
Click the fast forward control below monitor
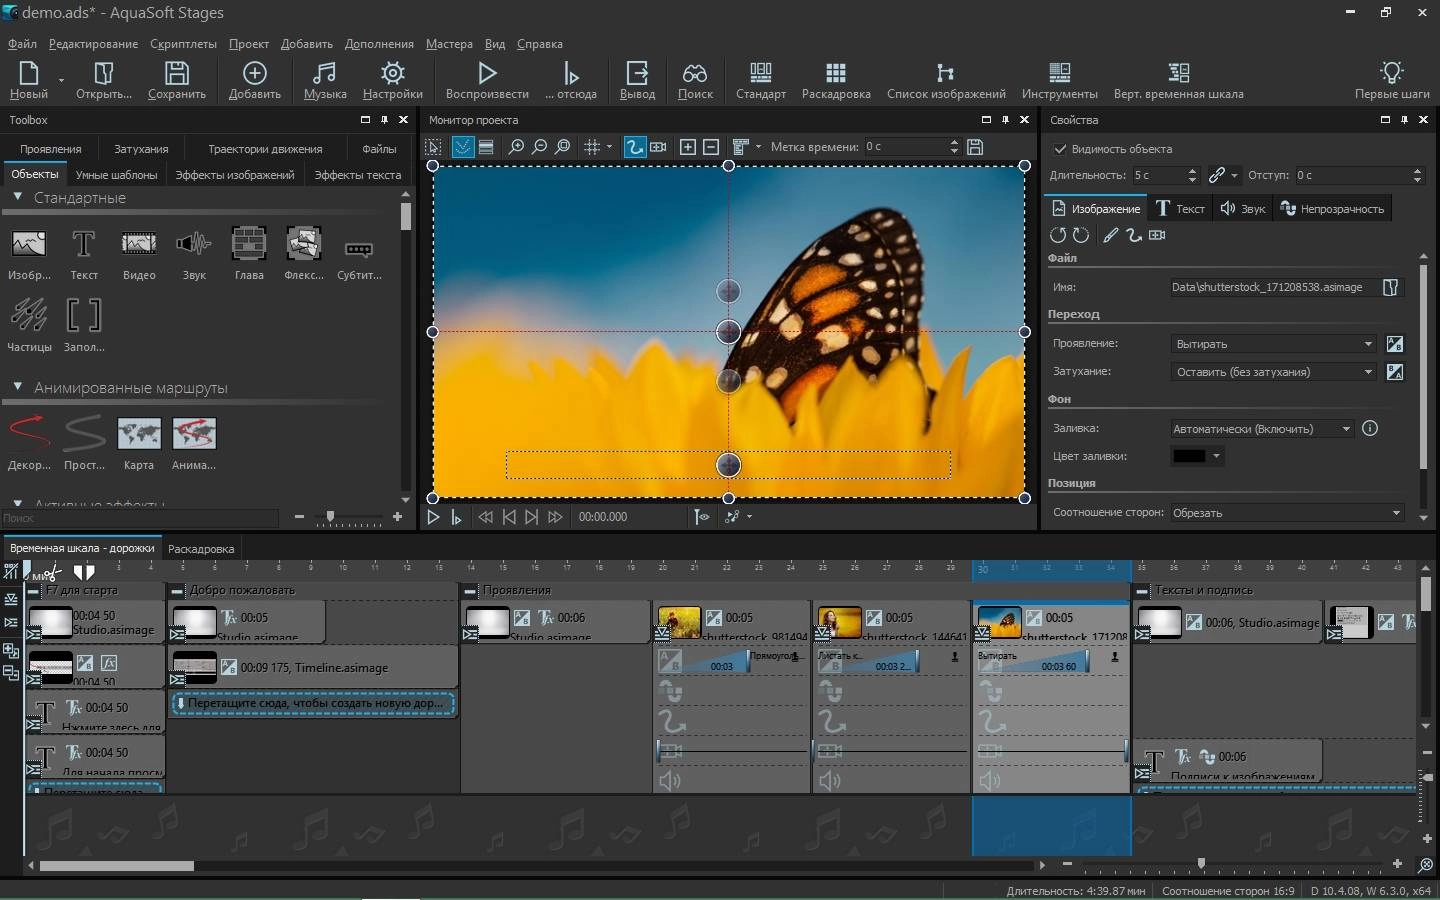coord(555,517)
